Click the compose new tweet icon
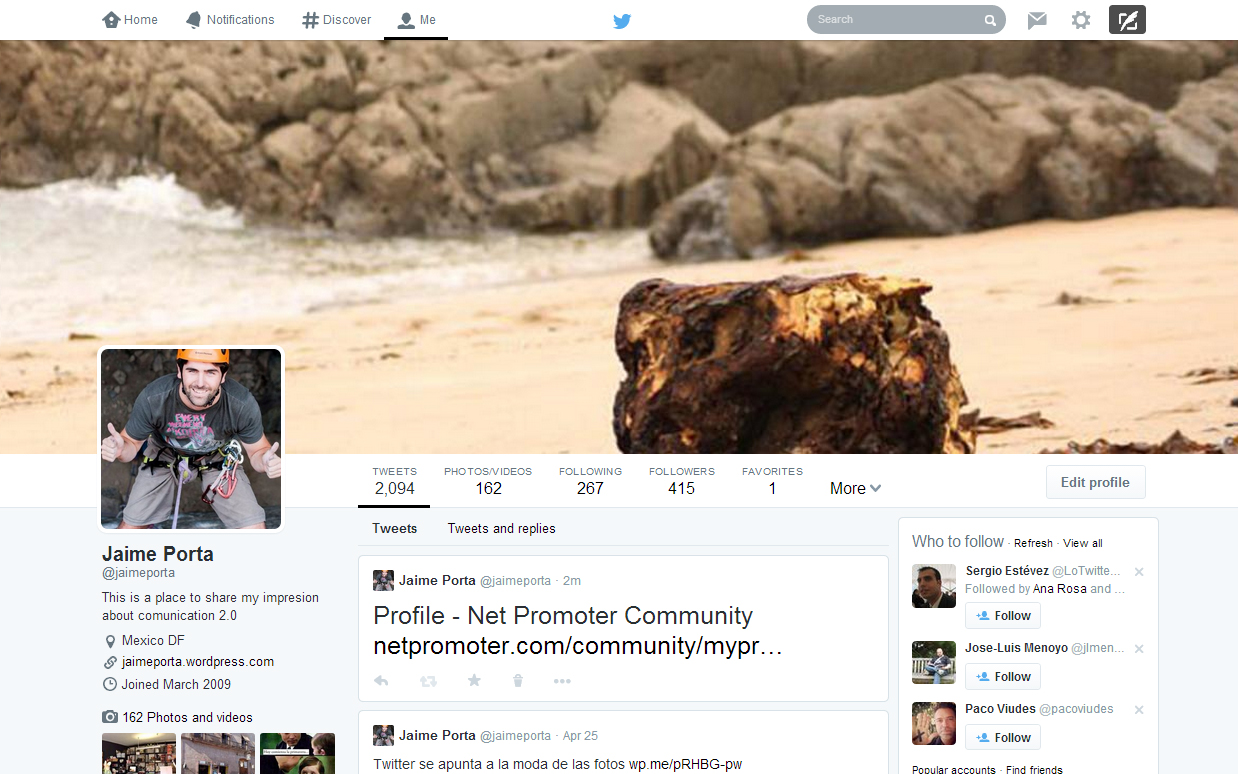Screen dimensions: 1238x774 (x=1127, y=20)
